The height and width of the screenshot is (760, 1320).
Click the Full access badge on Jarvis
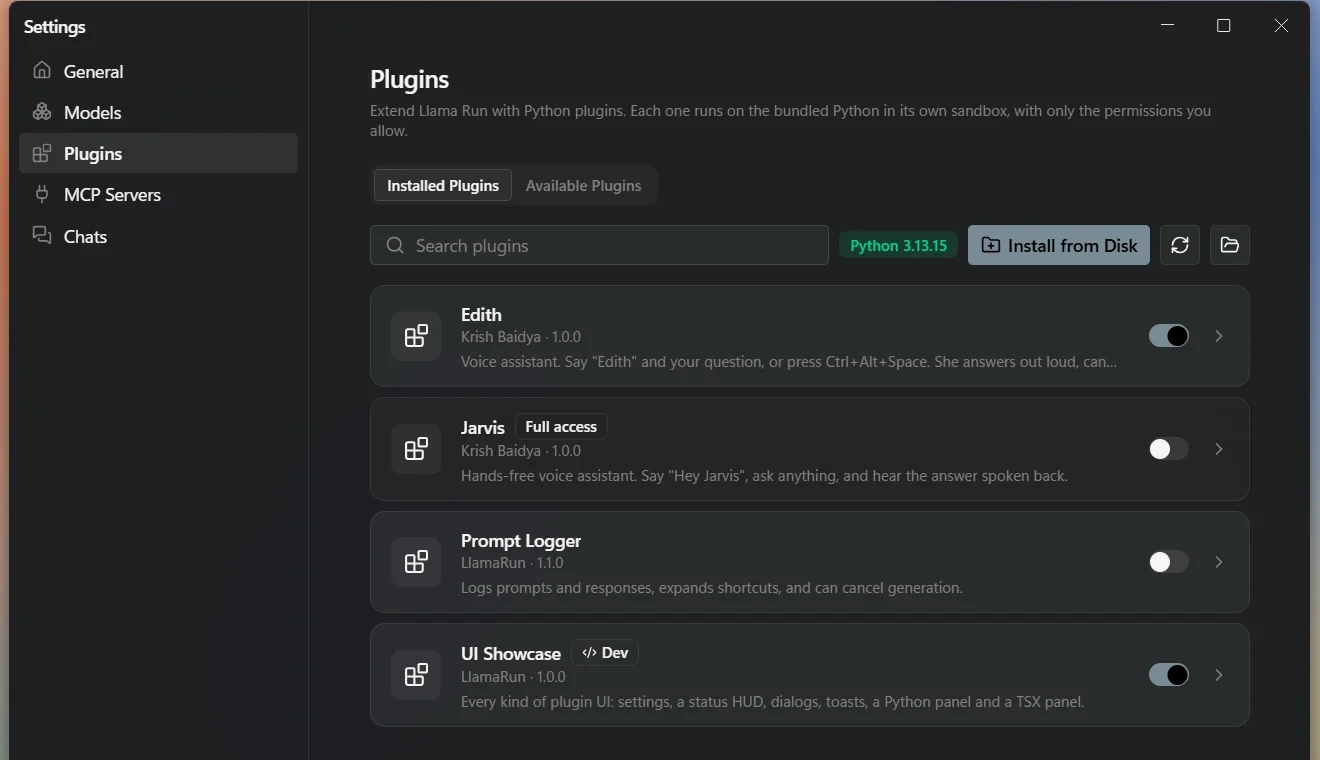[x=561, y=427]
